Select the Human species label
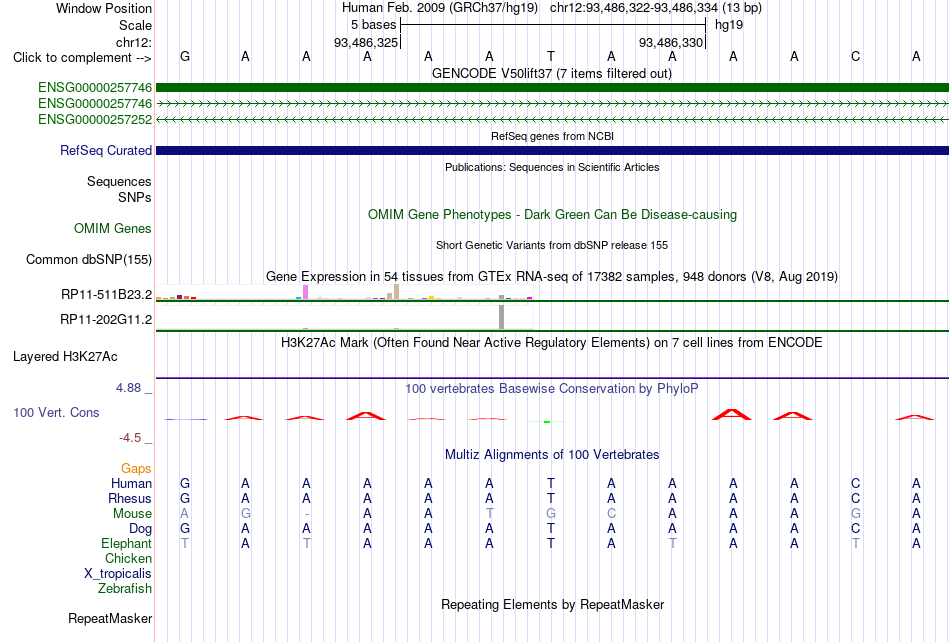 [131, 483]
